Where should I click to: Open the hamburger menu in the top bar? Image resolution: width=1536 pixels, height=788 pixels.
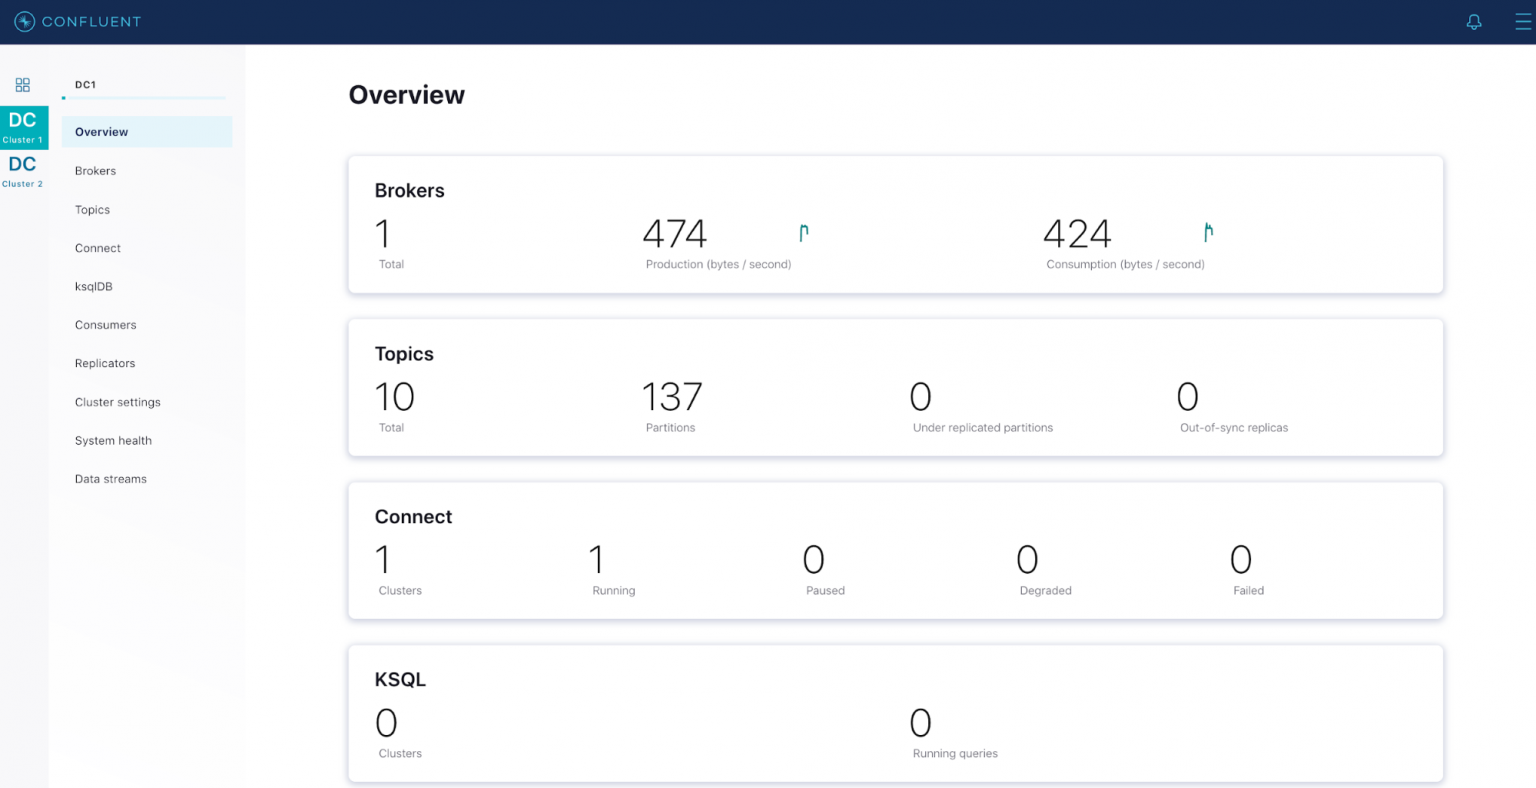coord(1523,21)
